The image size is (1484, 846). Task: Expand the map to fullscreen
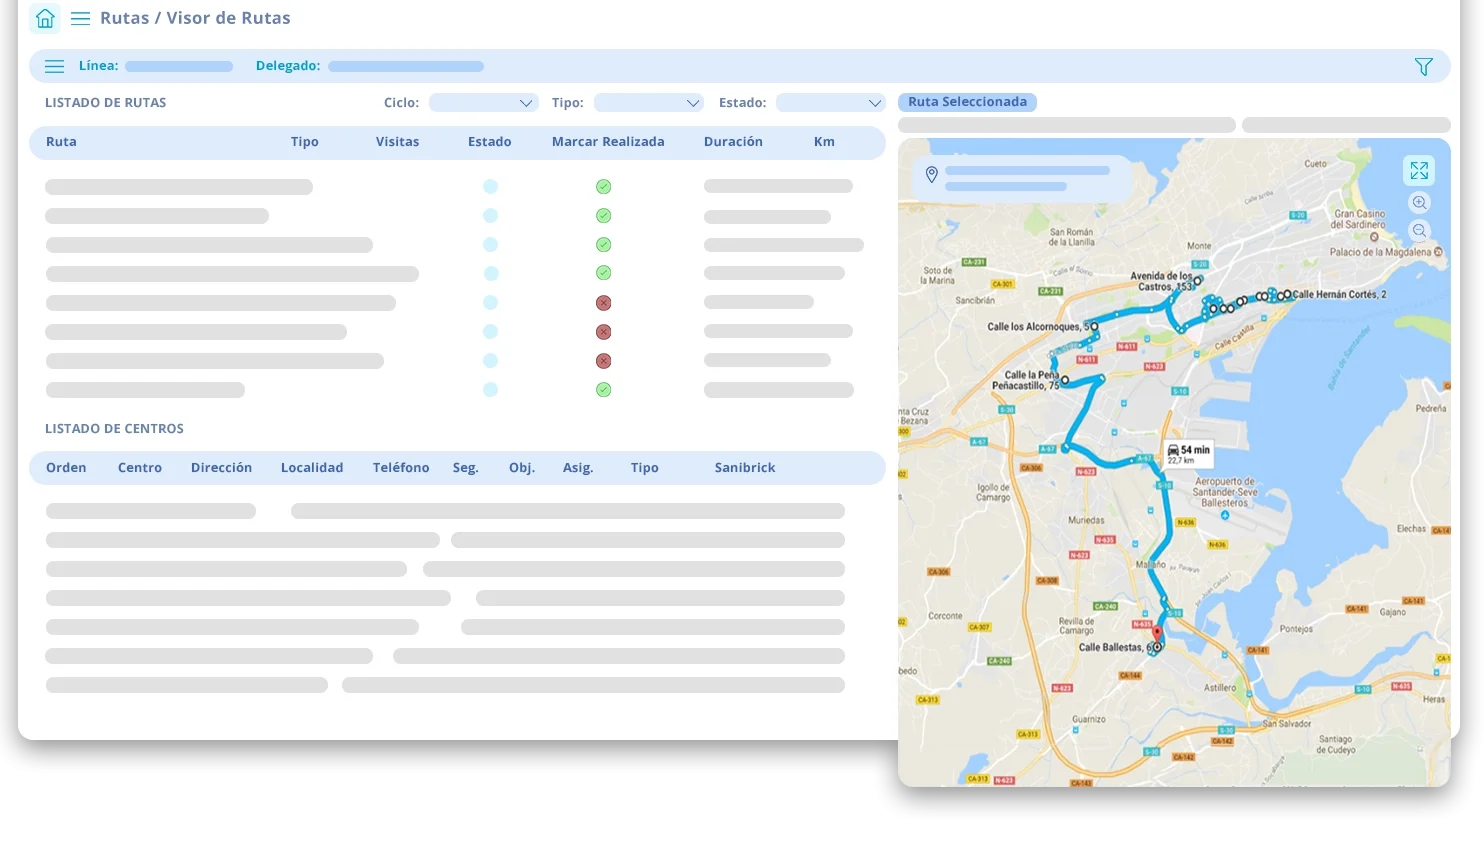pos(1419,171)
